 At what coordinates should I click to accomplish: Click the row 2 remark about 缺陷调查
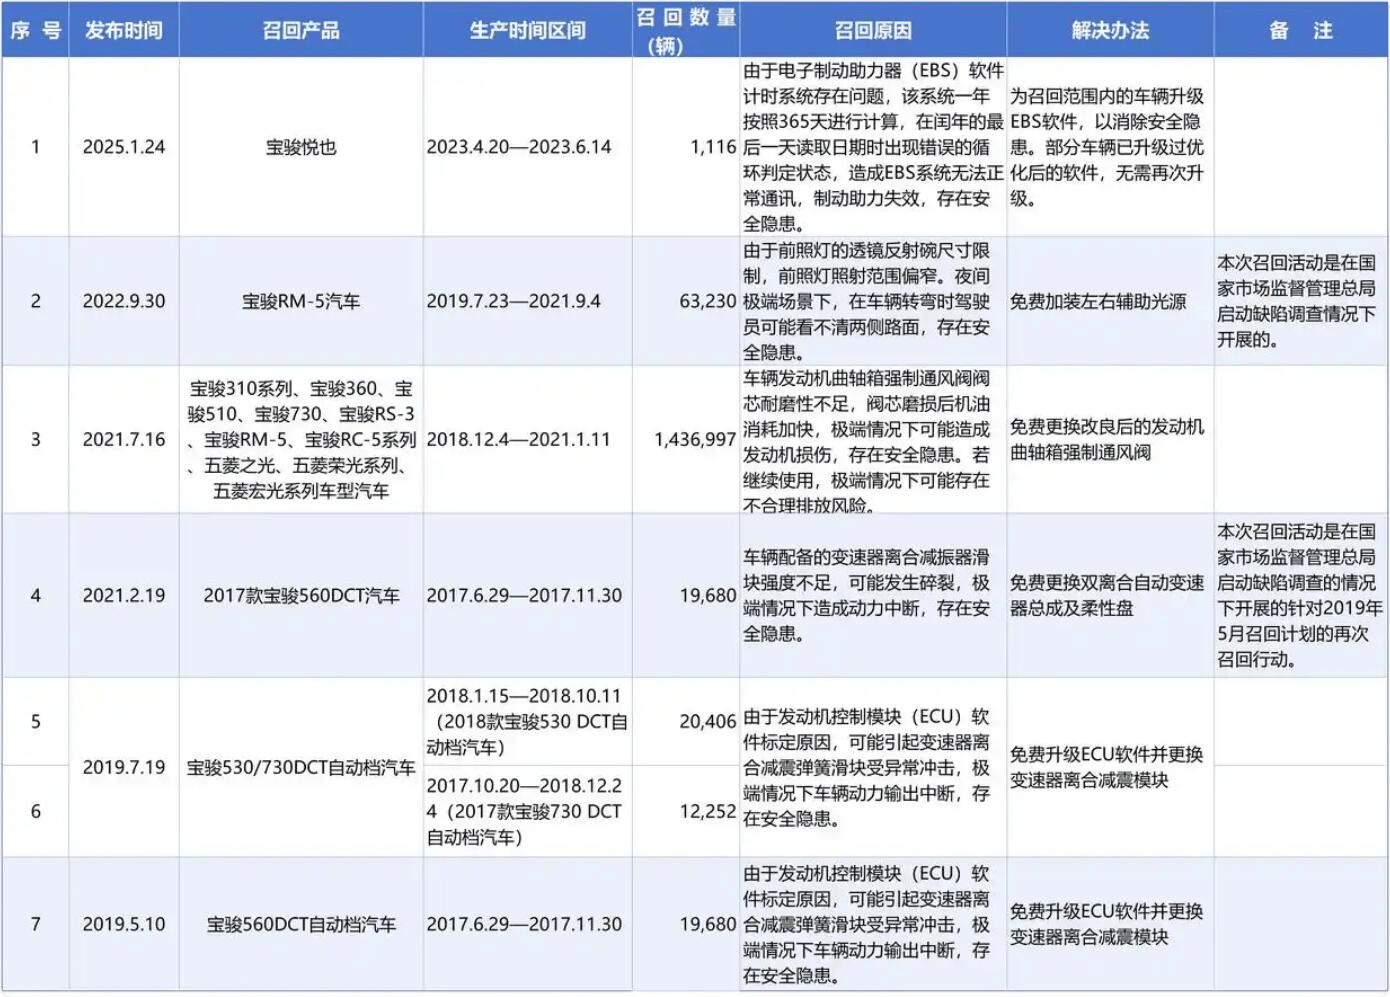1301,301
